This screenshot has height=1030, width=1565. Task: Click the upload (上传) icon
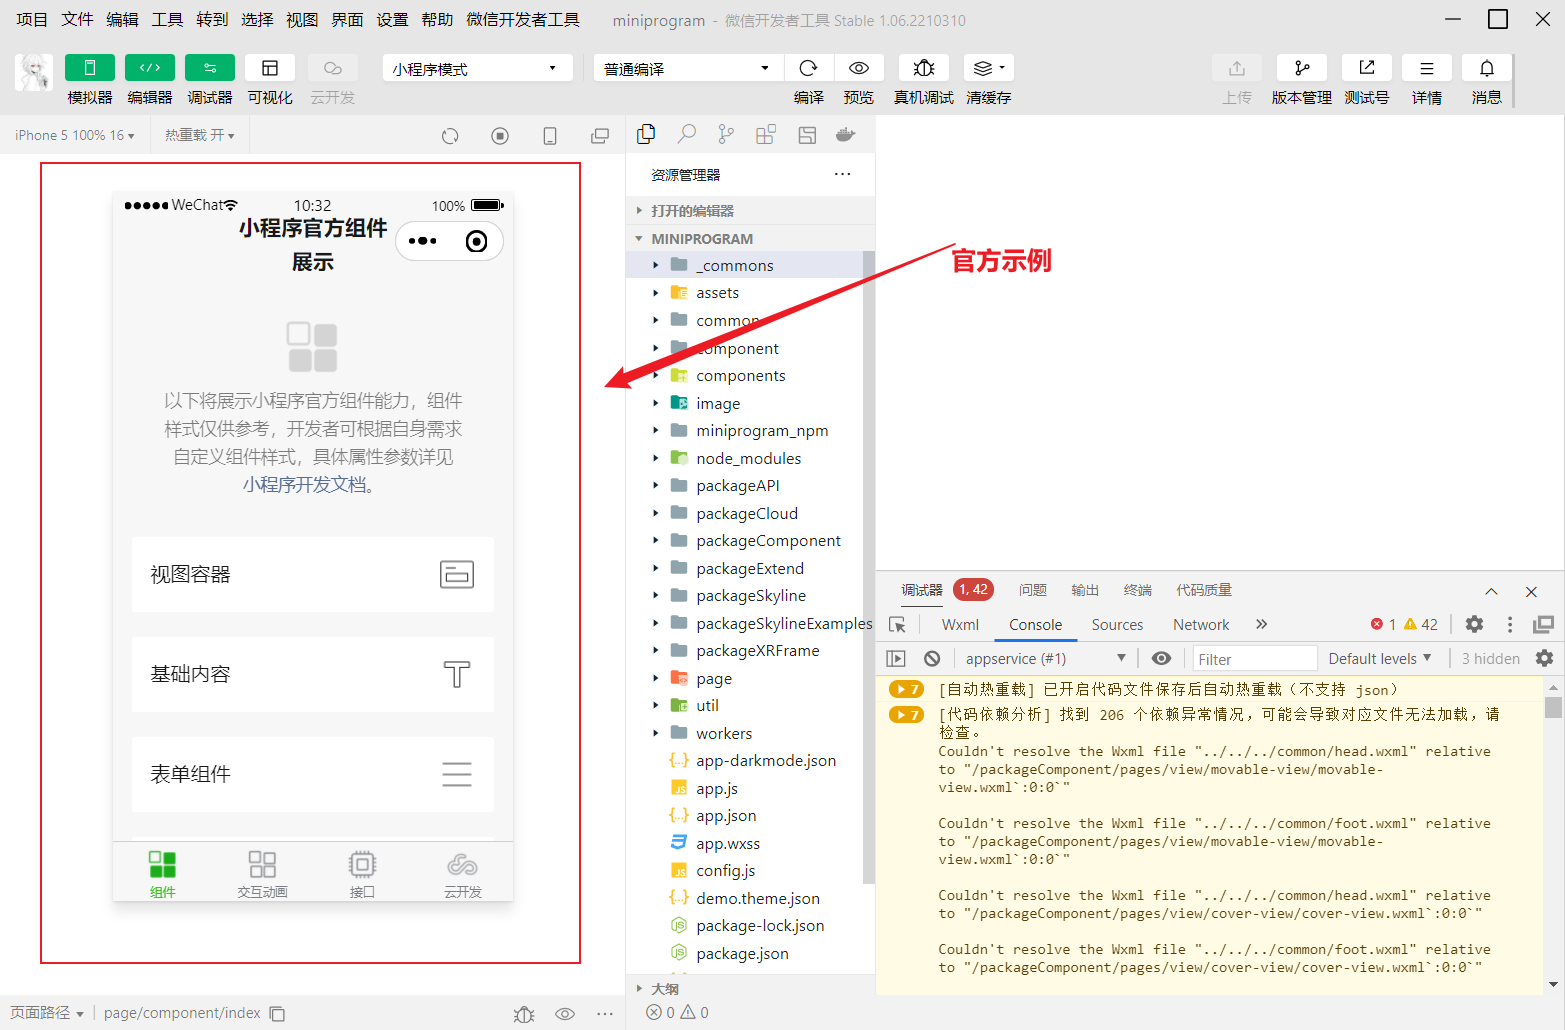click(1237, 68)
